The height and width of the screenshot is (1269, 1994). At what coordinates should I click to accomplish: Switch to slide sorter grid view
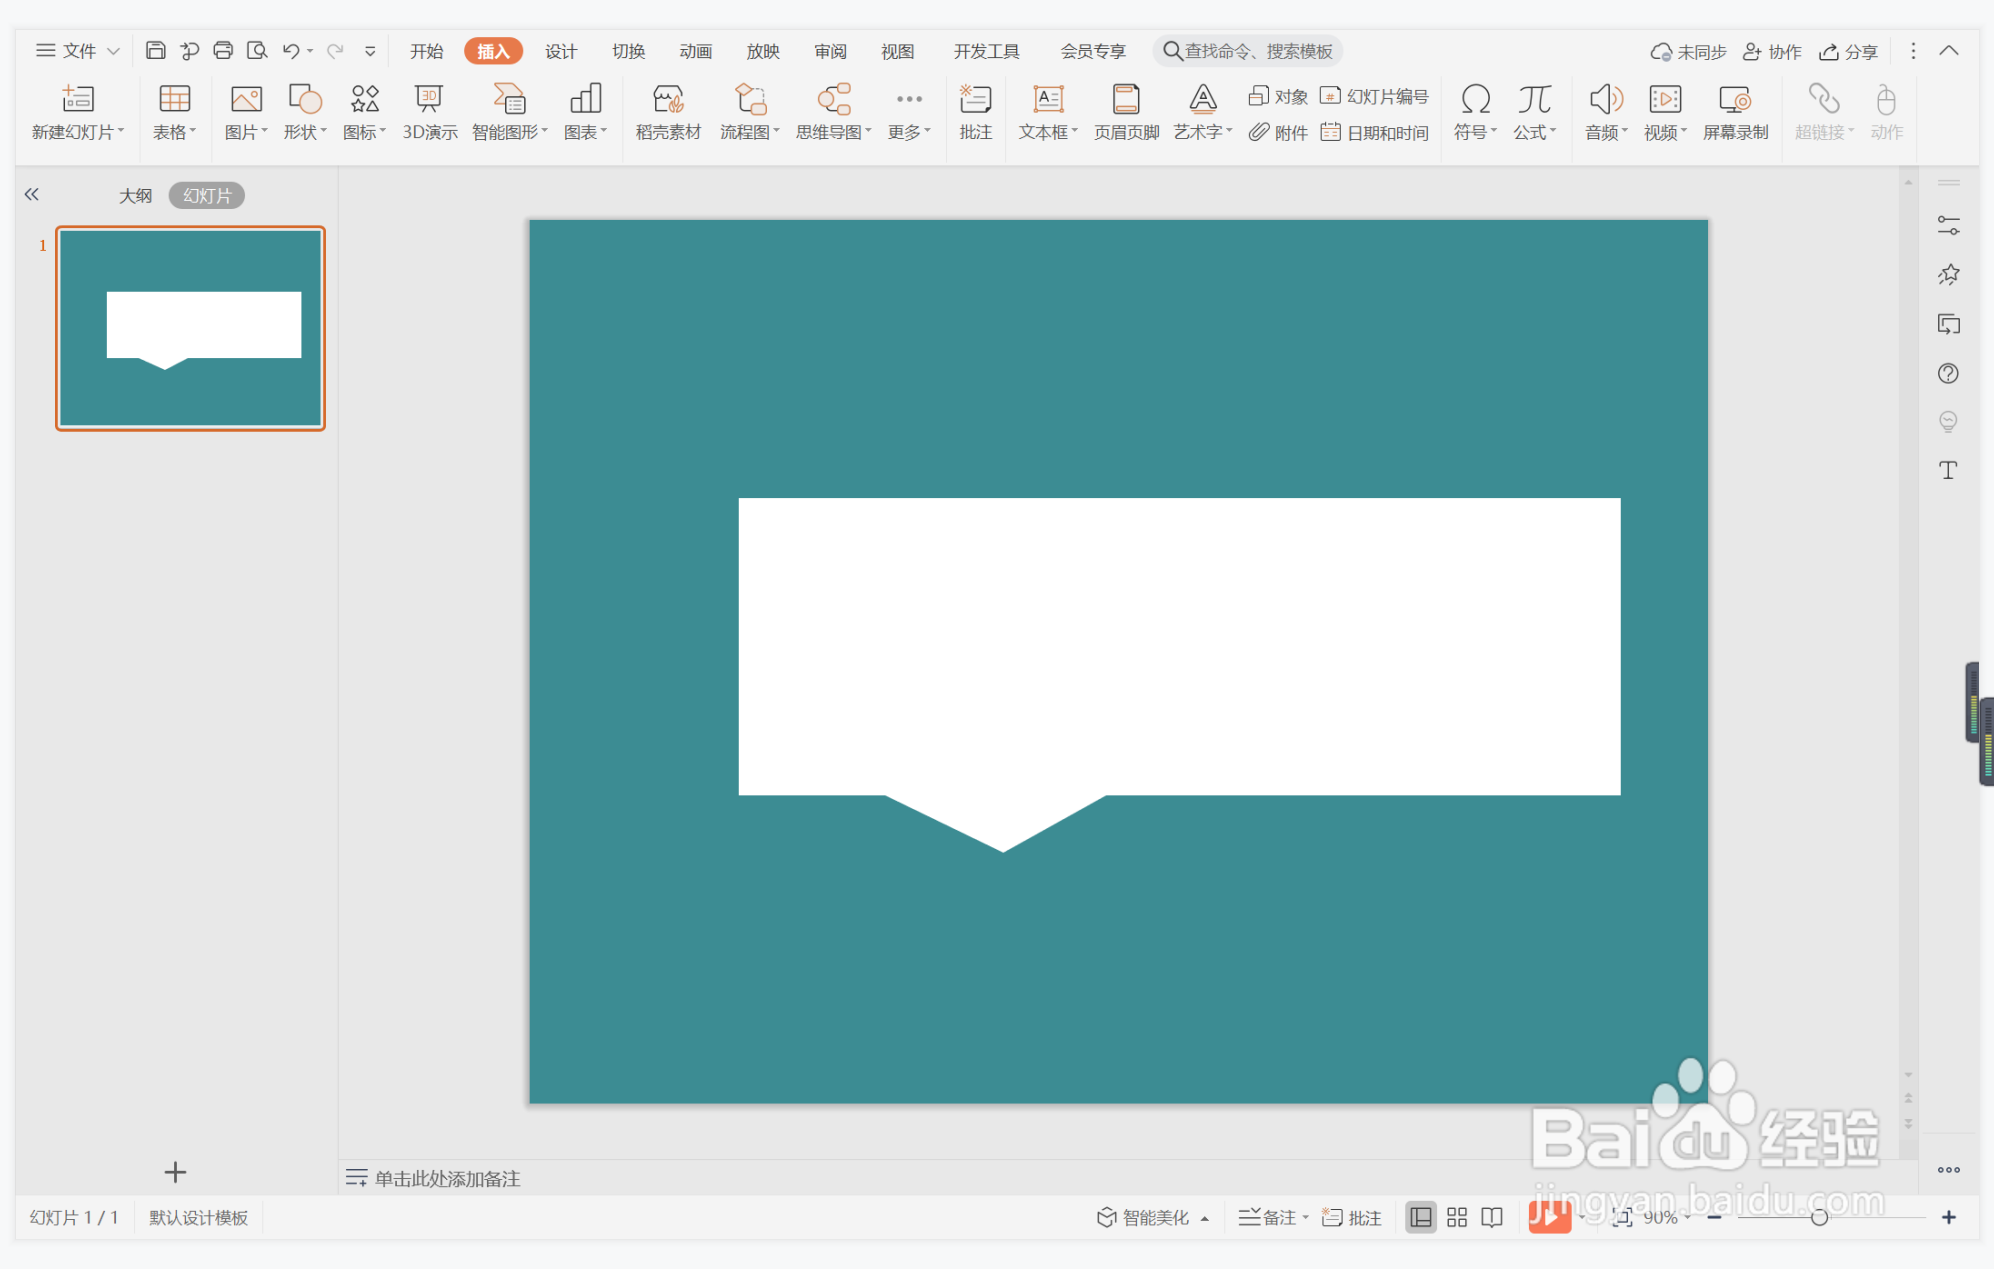1457,1217
